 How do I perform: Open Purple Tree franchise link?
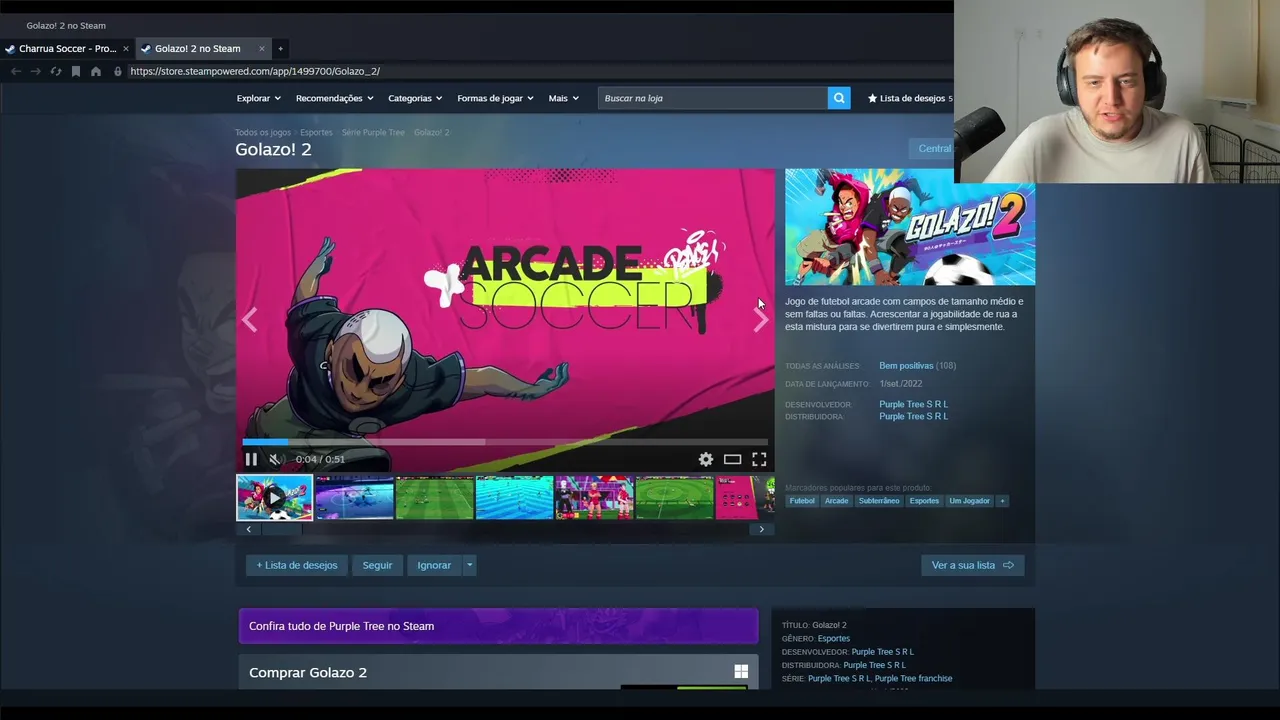[x=914, y=678]
